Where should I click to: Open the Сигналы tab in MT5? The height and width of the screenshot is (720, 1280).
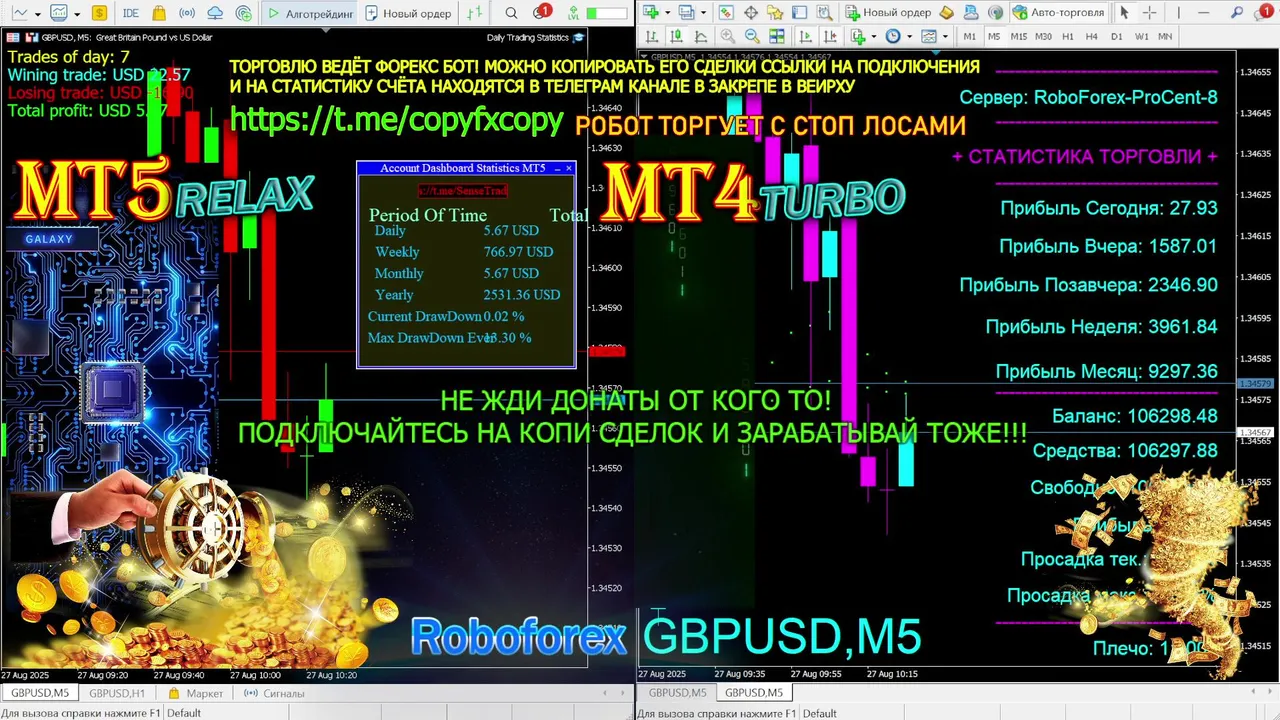point(275,693)
